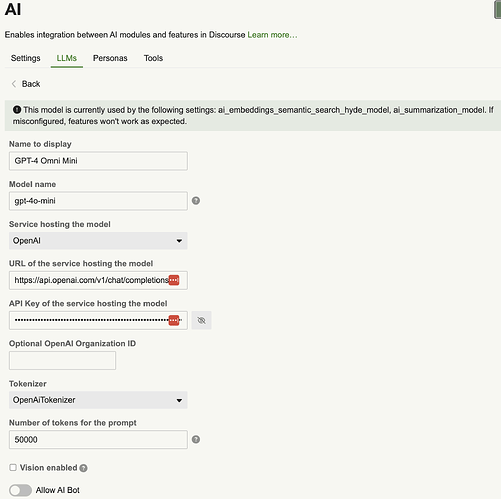Click the 'AI' page heading
This screenshot has height=499, width=501.
[13, 9]
